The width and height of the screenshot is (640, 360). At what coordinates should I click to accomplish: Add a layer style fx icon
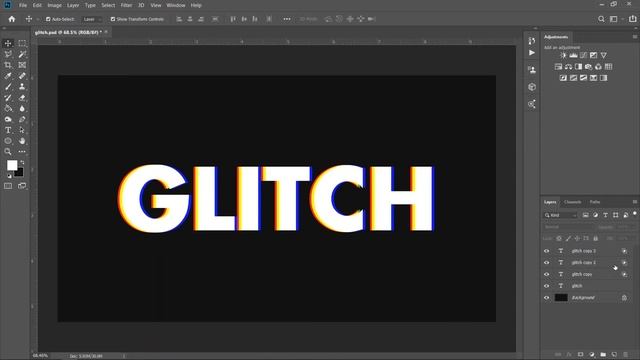[x=569, y=355]
